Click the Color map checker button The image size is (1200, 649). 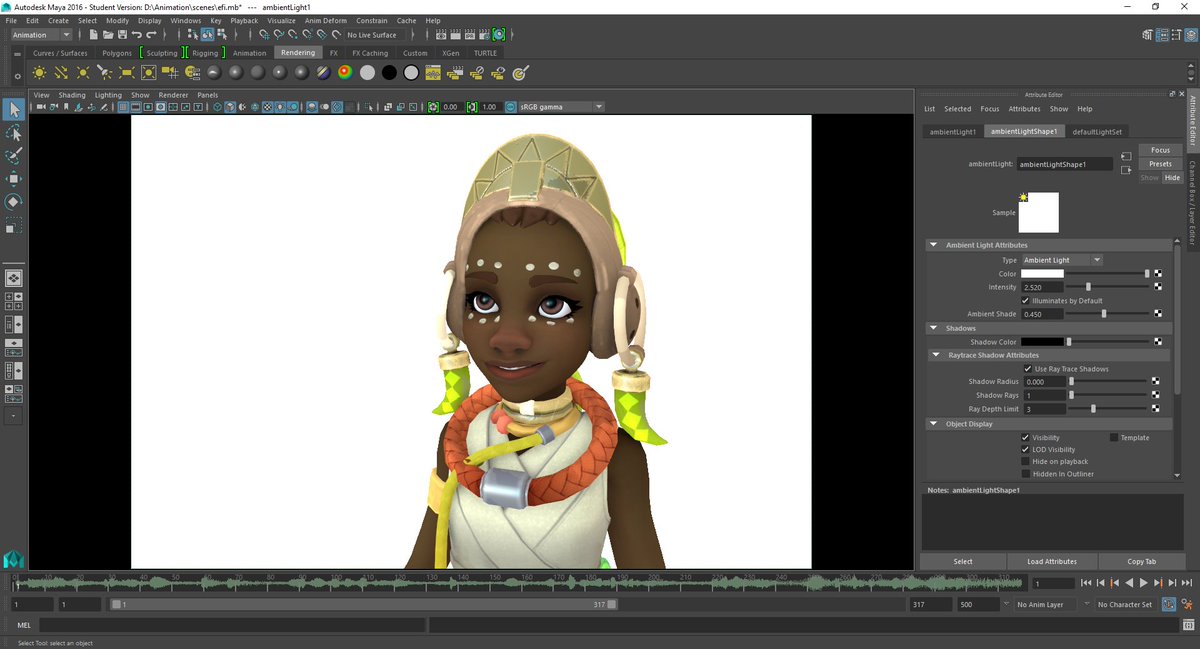pos(1158,273)
